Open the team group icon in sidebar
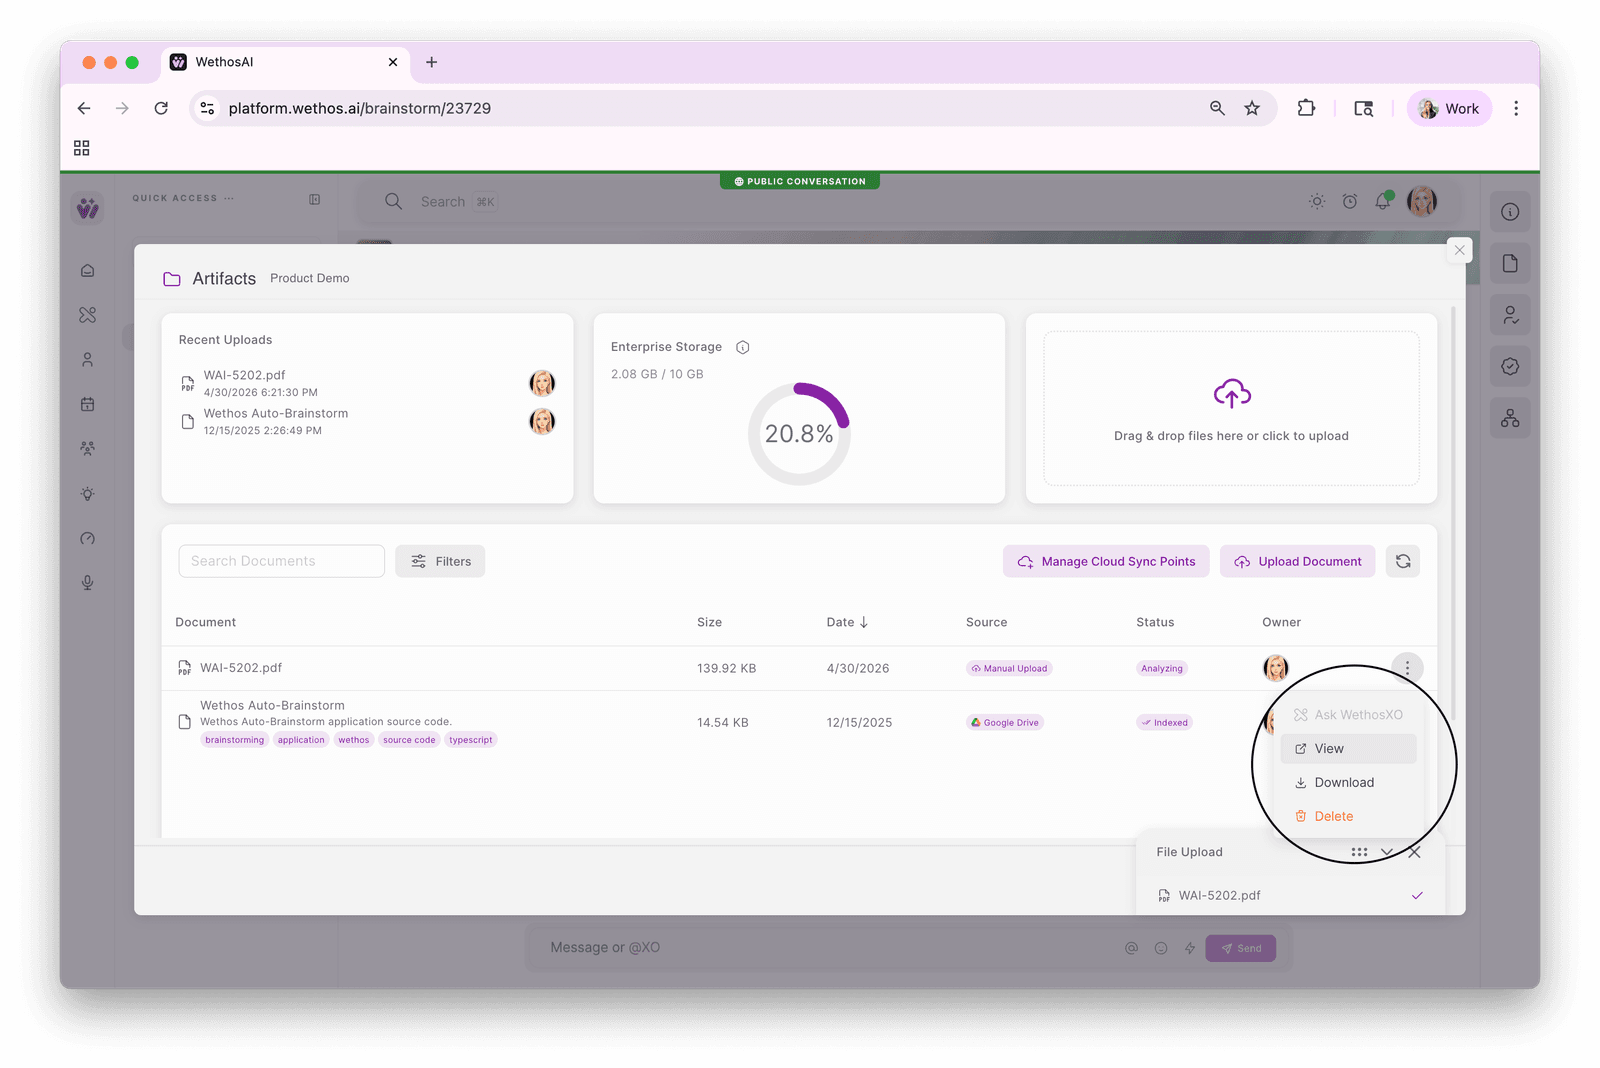This screenshot has width=1600, height=1068. [88, 449]
